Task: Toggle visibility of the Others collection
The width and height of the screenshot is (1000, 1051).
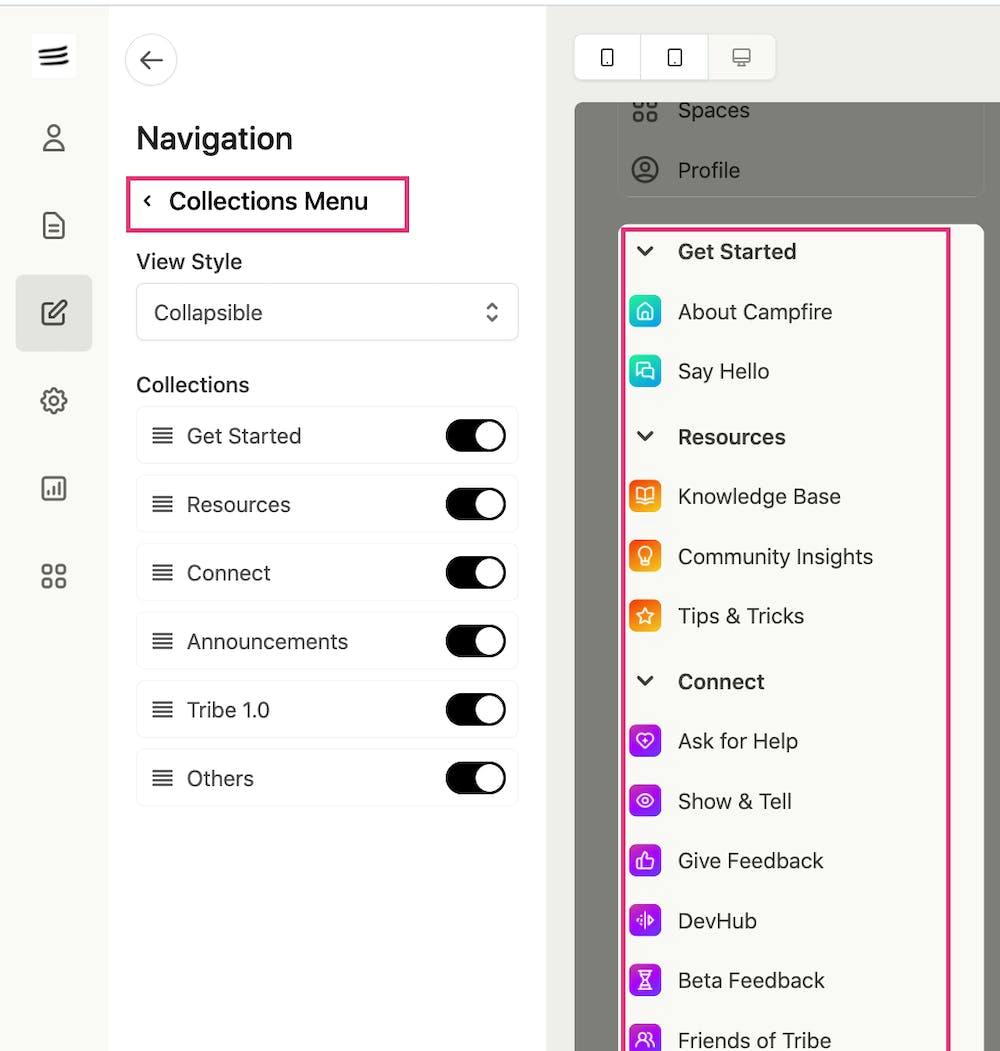Action: tap(475, 778)
